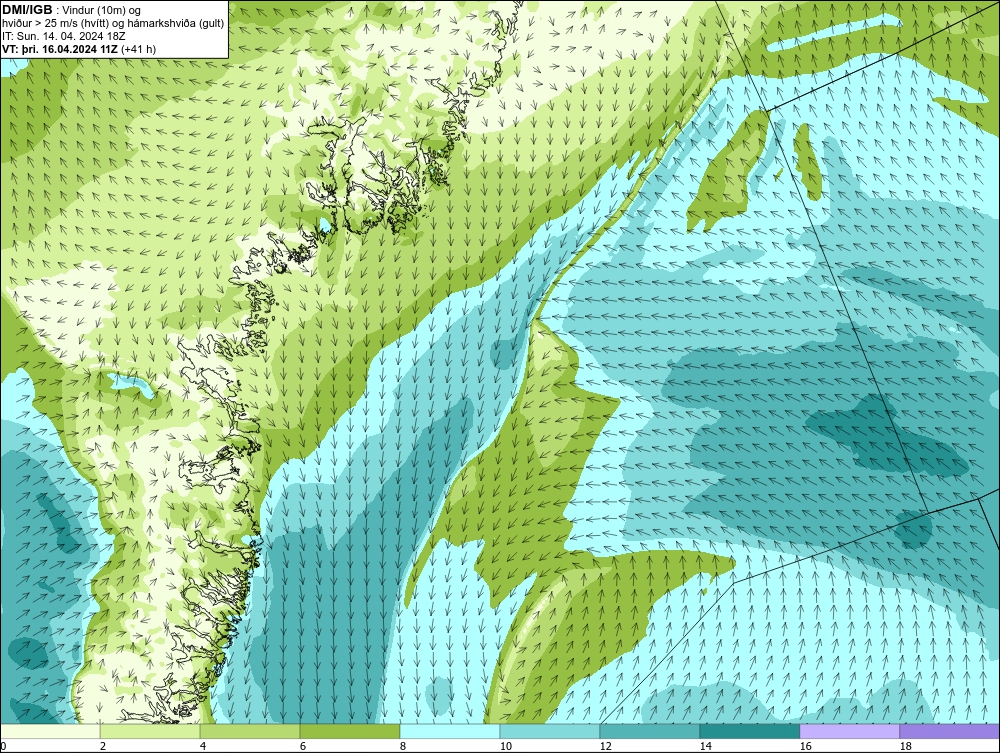Click the 0–2 m/s palest legend swatch
Viewport: 1000px width, 753px height.
(50, 731)
